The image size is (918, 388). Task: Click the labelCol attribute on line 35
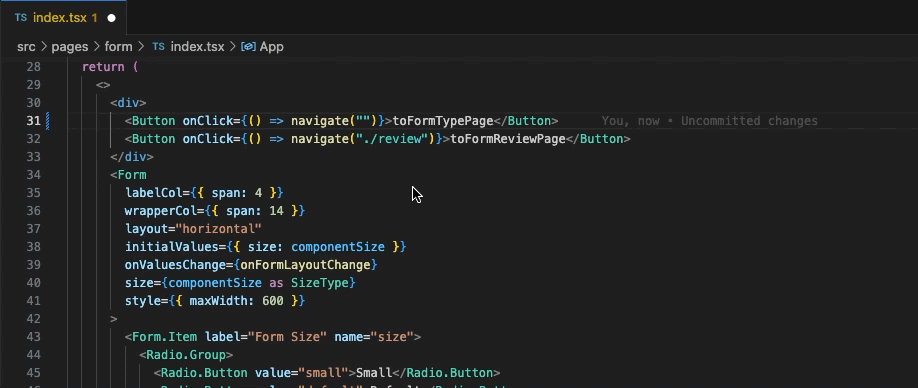click(154, 193)
